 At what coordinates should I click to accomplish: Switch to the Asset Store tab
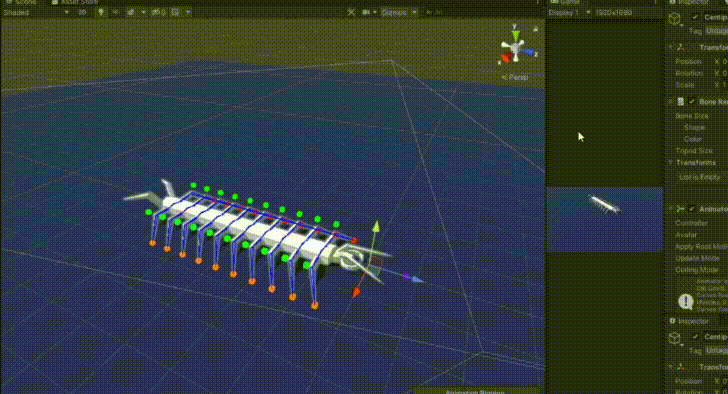click(75, 2)
